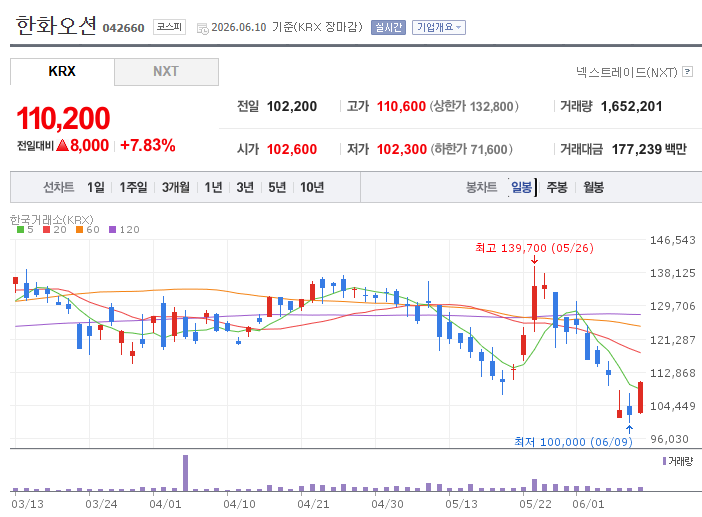Click the 거래대금 value 177,239 백만

[649, 149]
